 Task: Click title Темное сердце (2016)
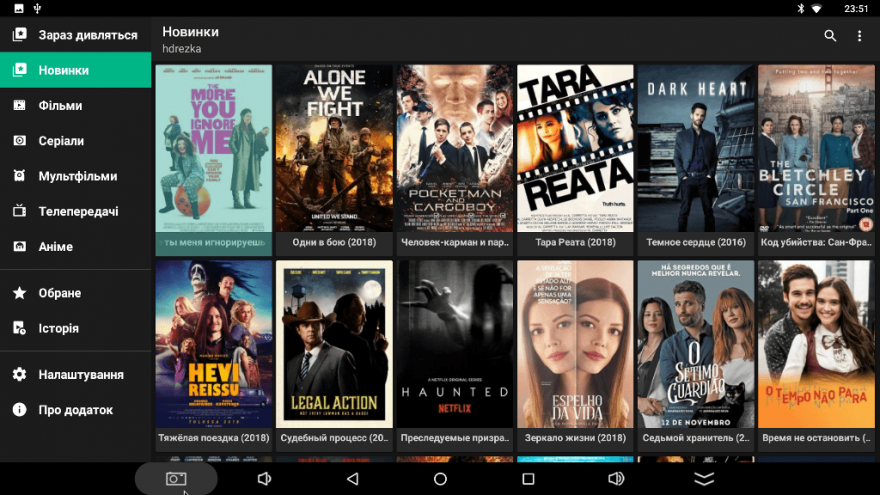696,242
